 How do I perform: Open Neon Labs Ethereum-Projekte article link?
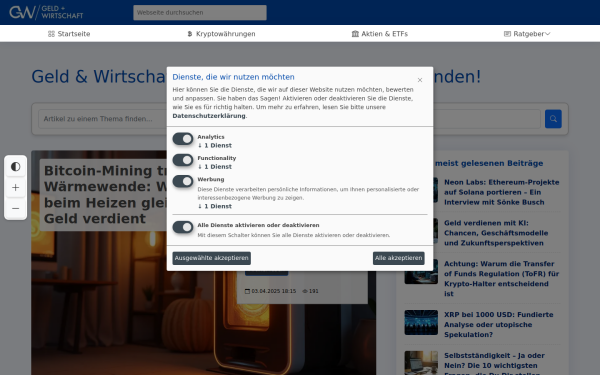click(x=502, y=192)
